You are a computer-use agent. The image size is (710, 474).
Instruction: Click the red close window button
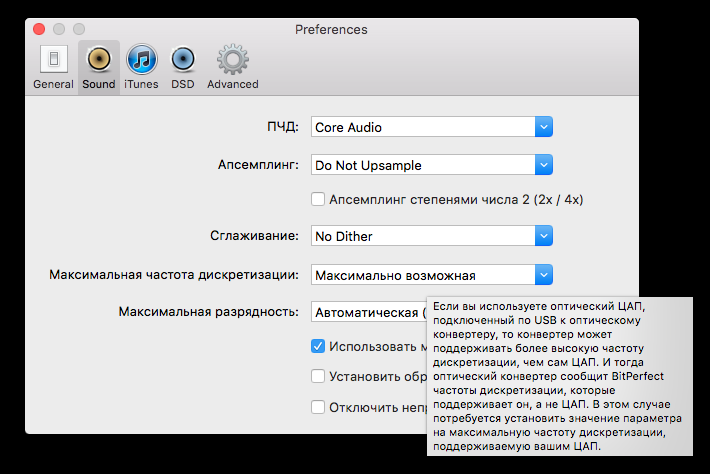(38, 30)
